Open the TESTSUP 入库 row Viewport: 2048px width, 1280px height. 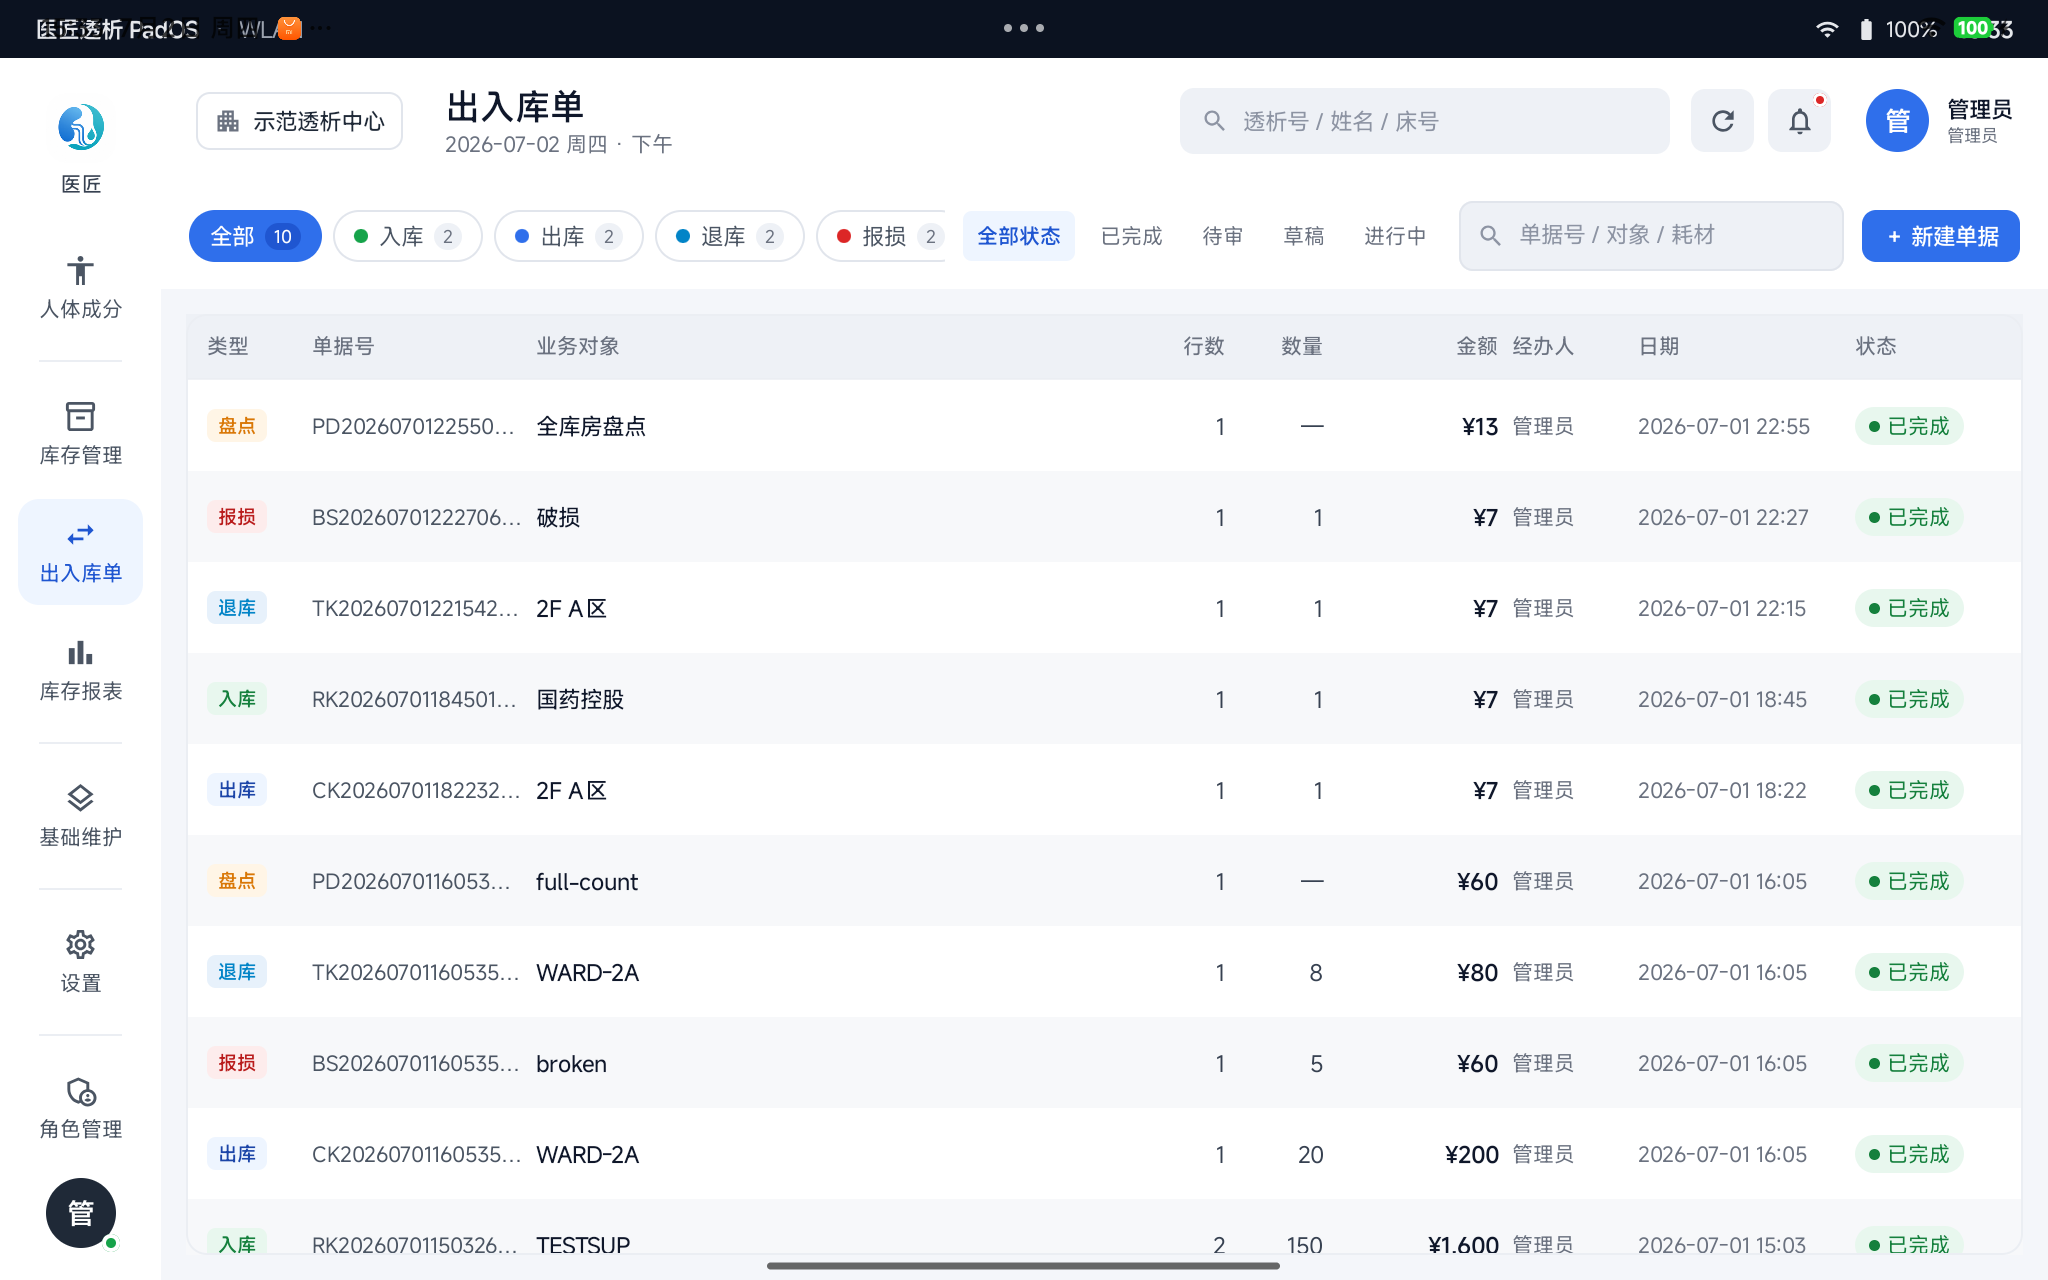click(x=1104, y=1227)
